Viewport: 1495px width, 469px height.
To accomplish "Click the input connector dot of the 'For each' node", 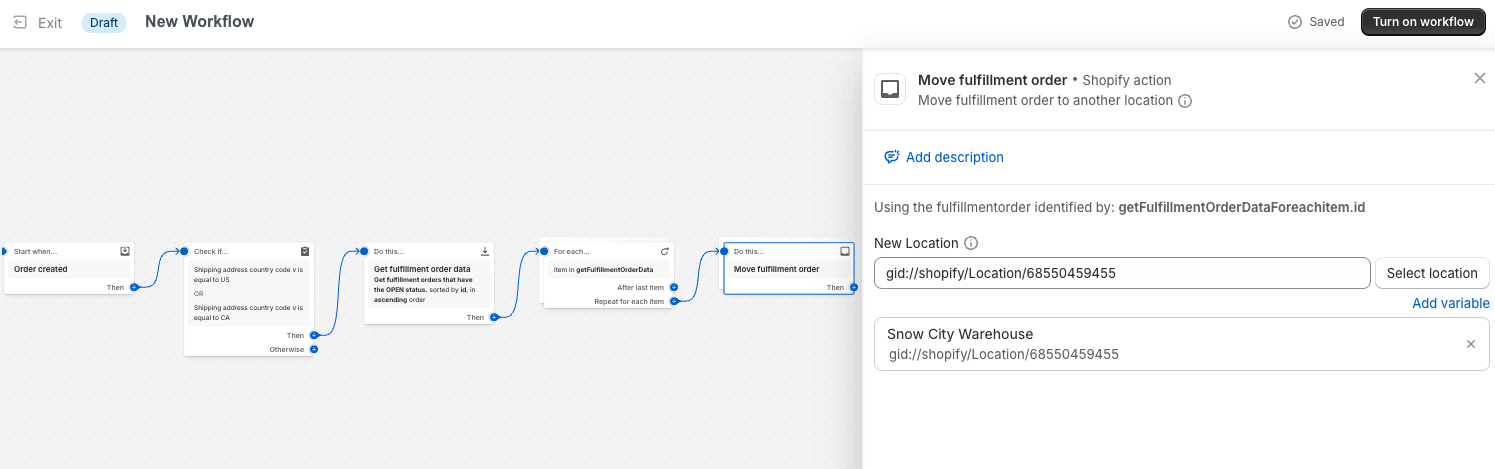I will pos(544,251).
